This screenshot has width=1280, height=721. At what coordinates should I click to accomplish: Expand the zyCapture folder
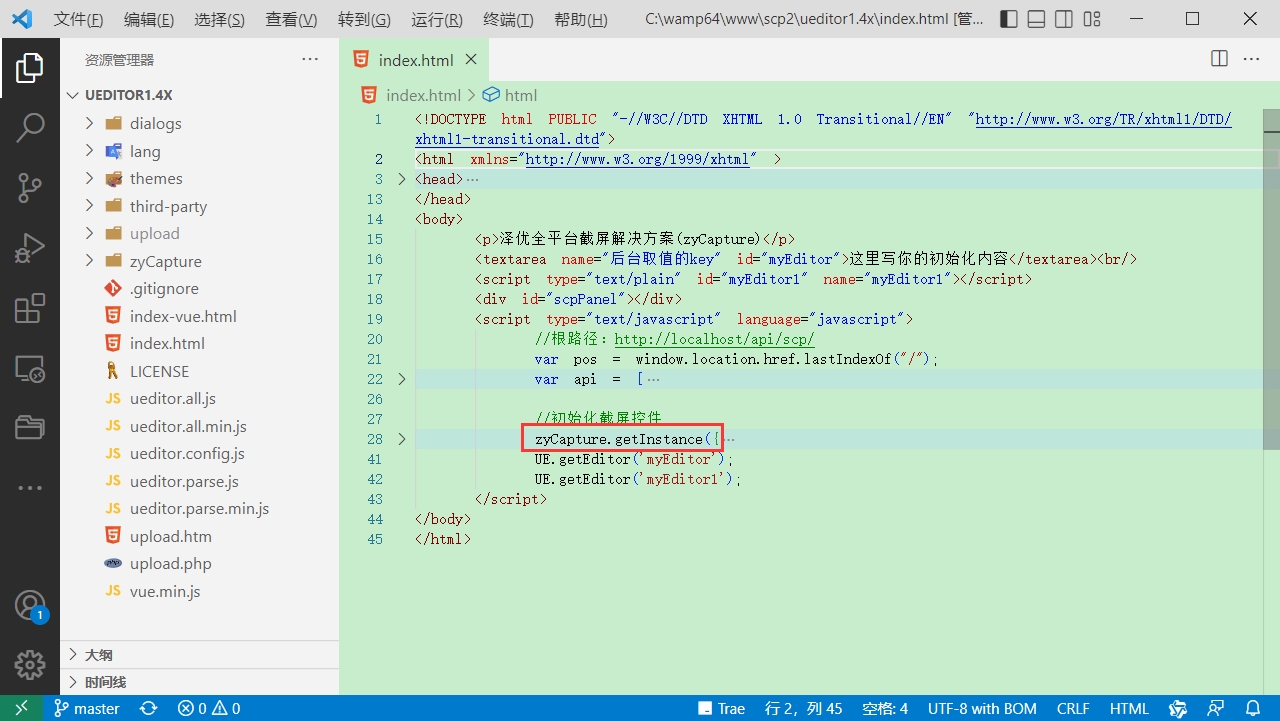tap(89, 261)
